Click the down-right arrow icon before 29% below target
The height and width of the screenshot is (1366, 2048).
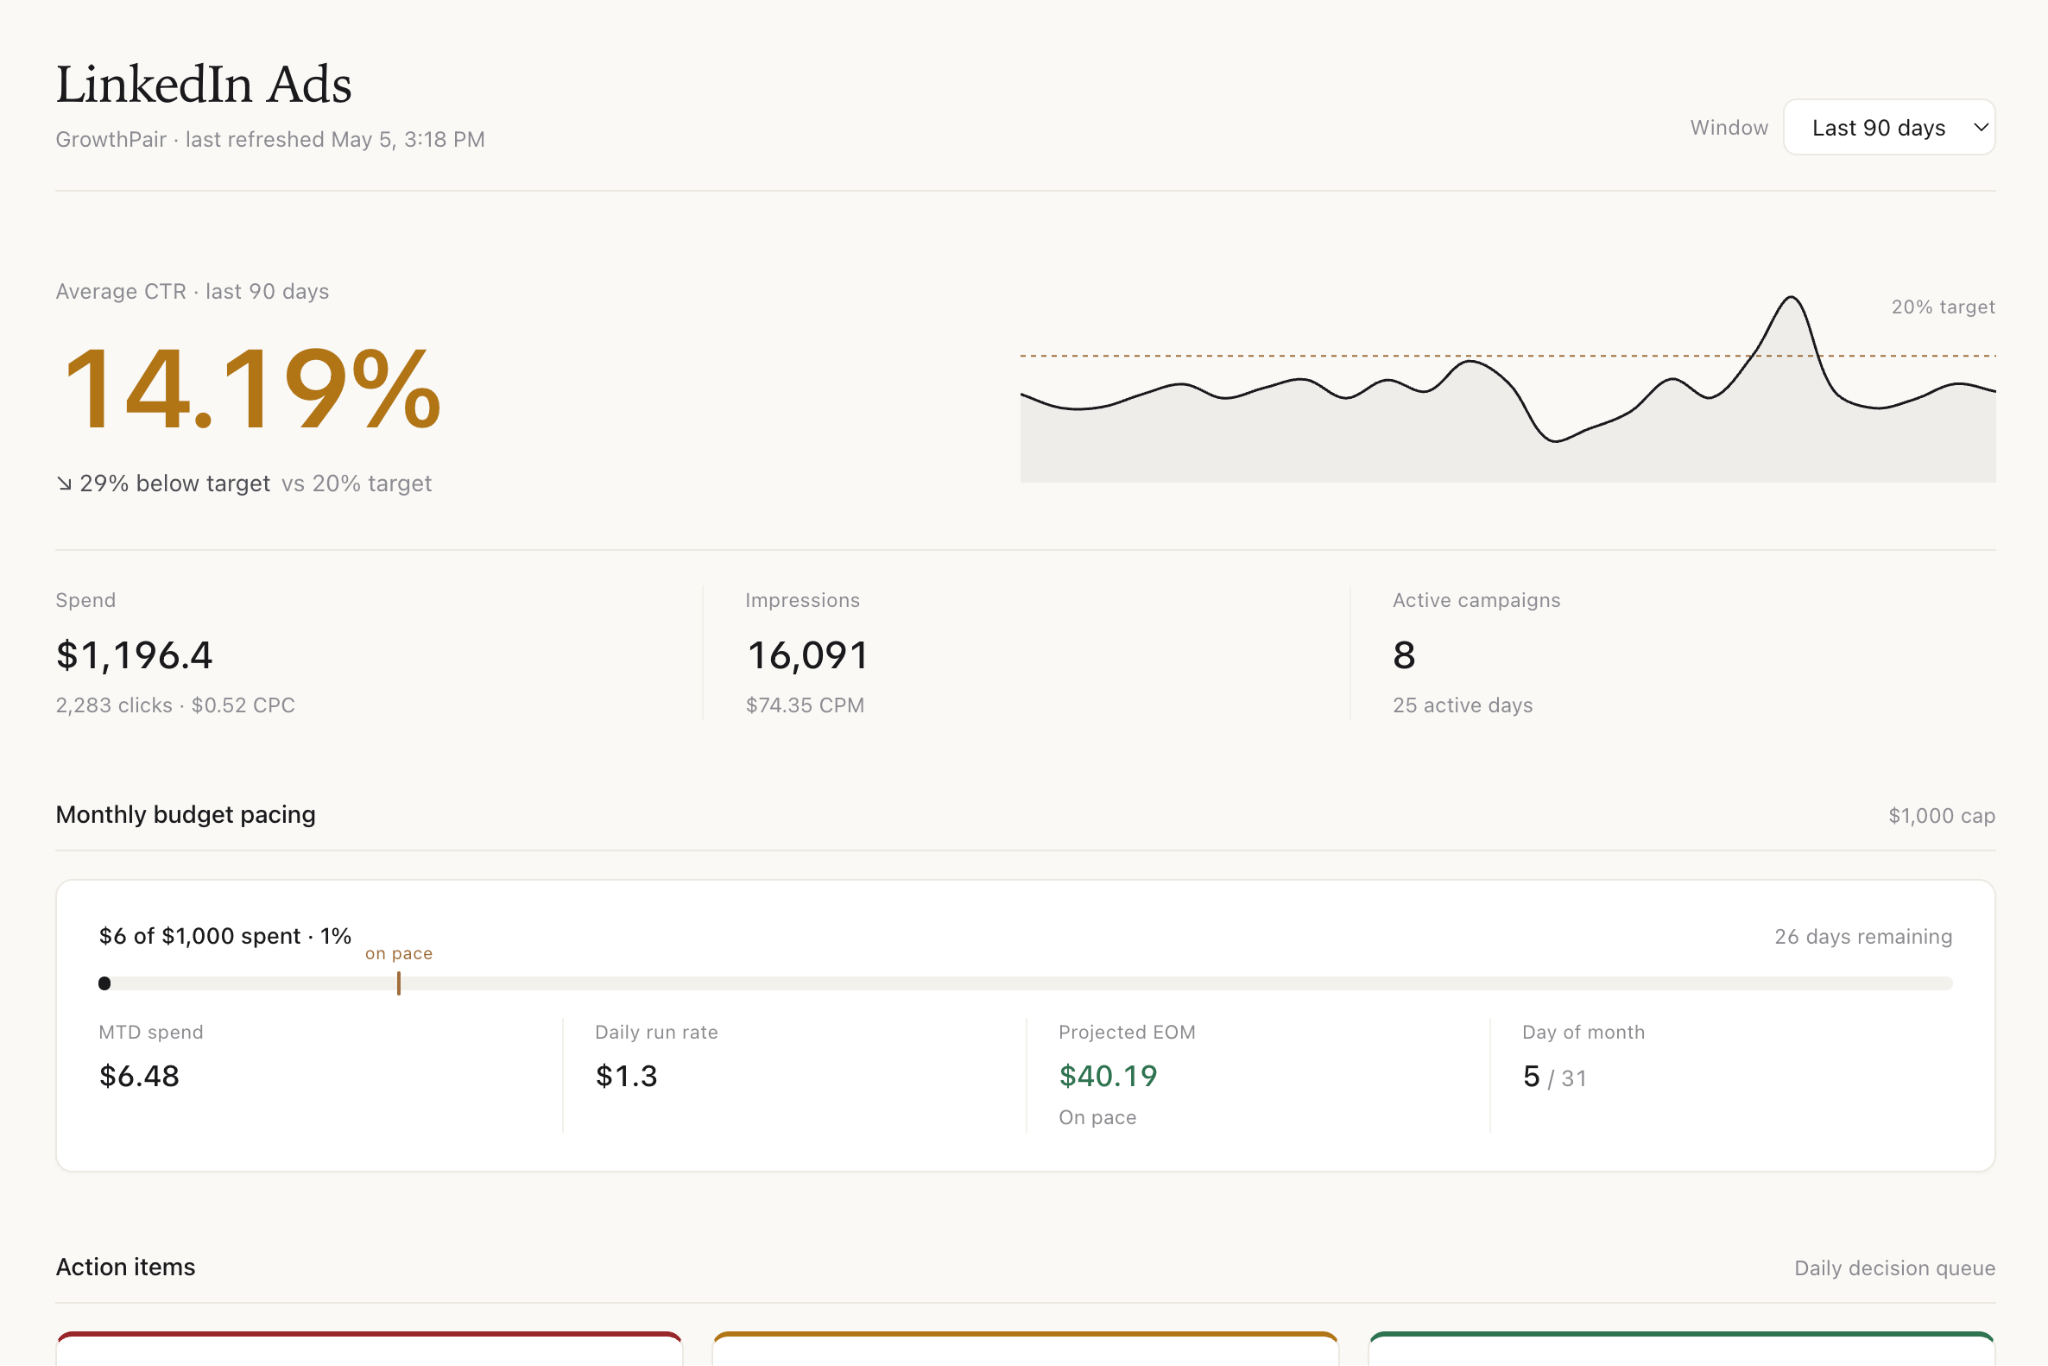coord(64,484)
